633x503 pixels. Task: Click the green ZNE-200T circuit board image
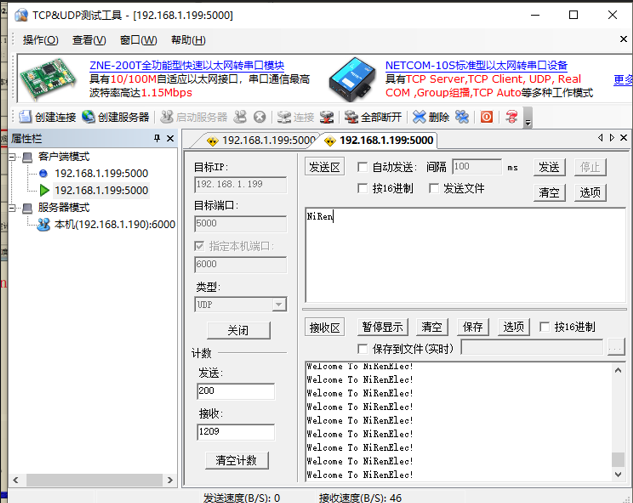point(48,79)
